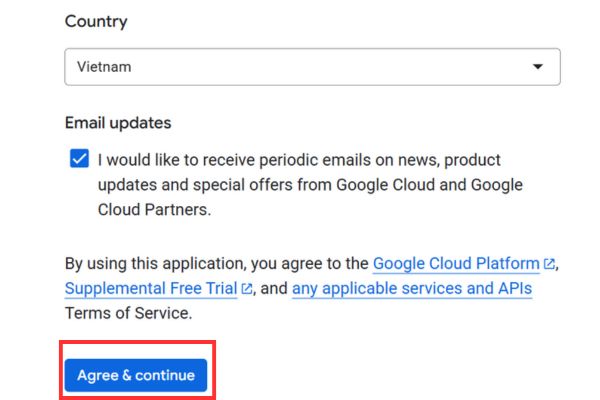The height and width of the screenshot is (400, 600).
Task: Click the word 'and' before the APIs link
Action: [275, 289]
